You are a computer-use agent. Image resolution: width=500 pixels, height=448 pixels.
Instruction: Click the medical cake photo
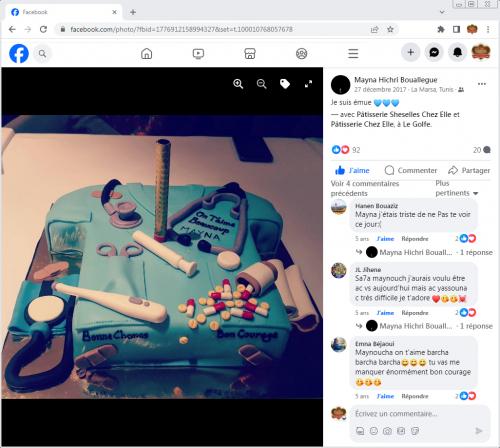pyautogui.click(x=162, y=257)
